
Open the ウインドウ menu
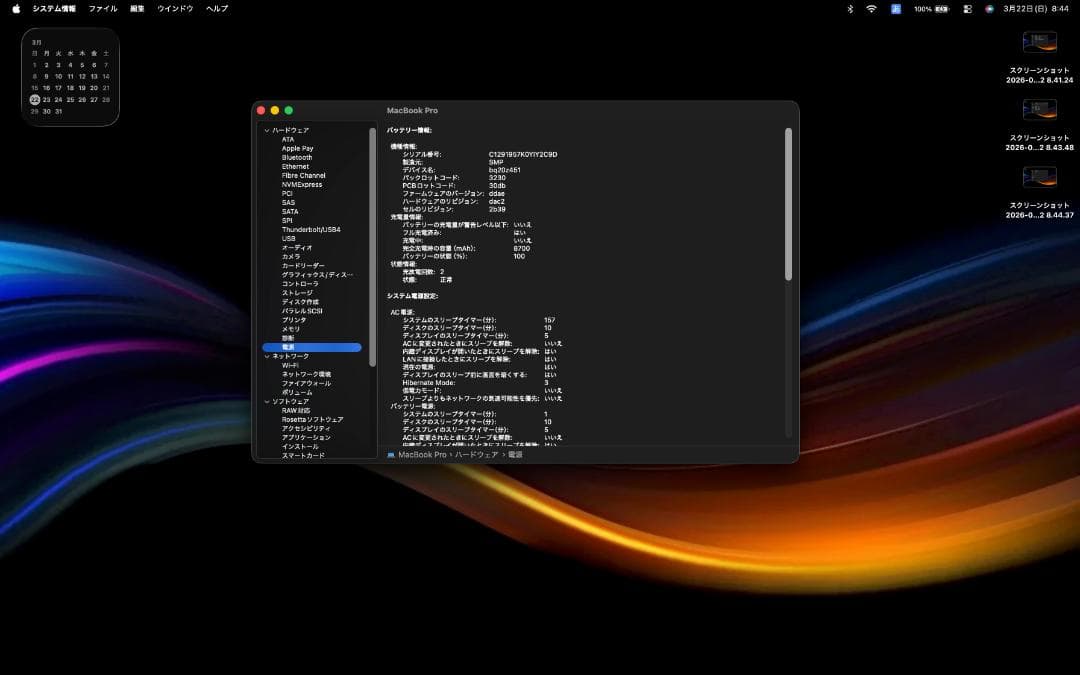[175, 9]
